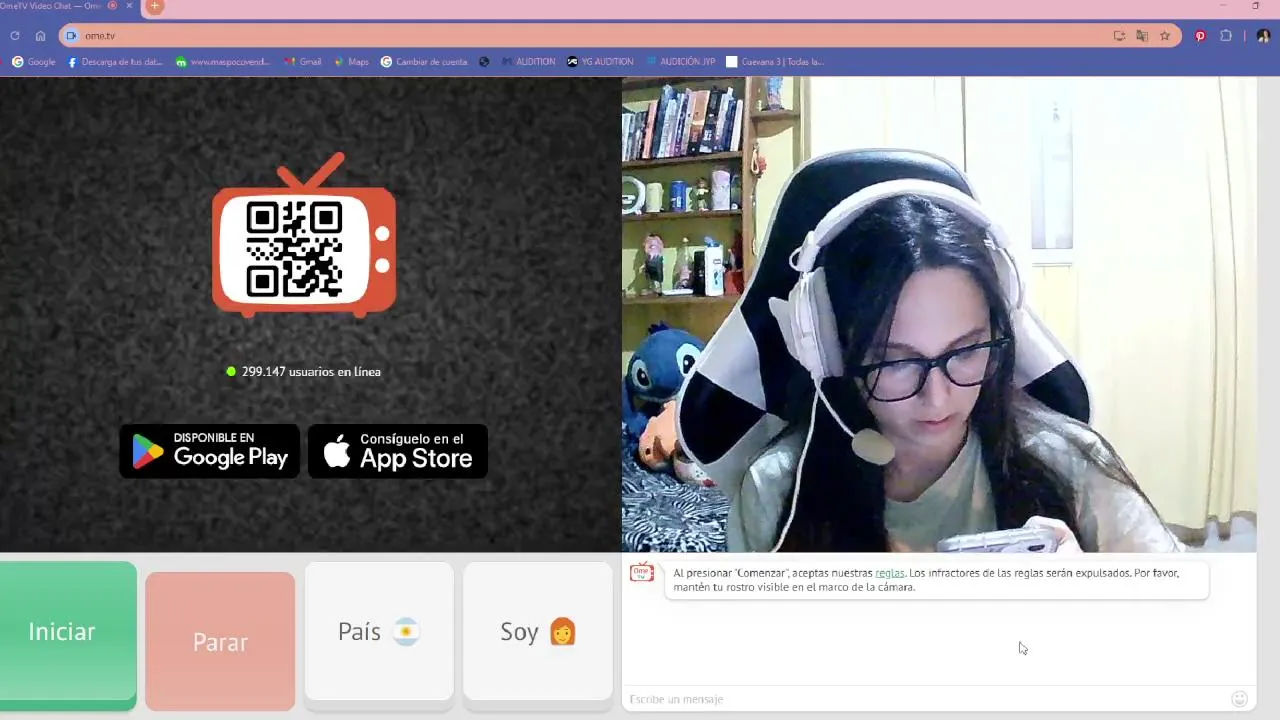Open the 'Cambiar de cuenta' bookmark
The image size is (1280, 720).
(424, 62)
